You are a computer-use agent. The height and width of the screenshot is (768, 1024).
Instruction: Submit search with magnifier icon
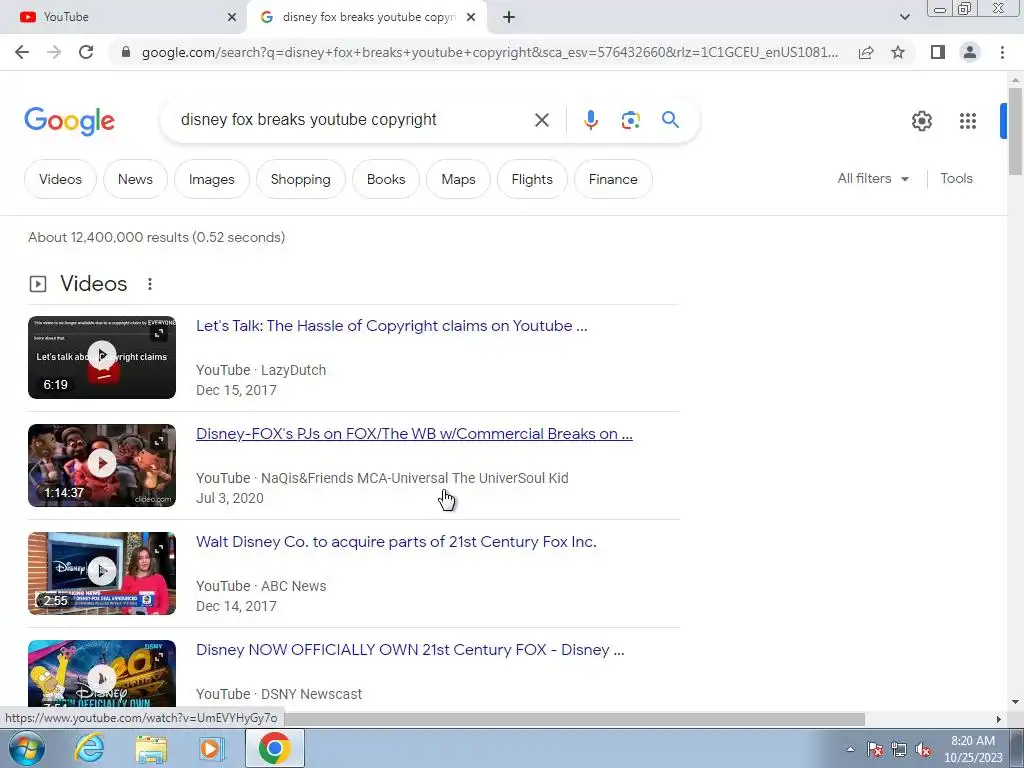coord(670,120)
